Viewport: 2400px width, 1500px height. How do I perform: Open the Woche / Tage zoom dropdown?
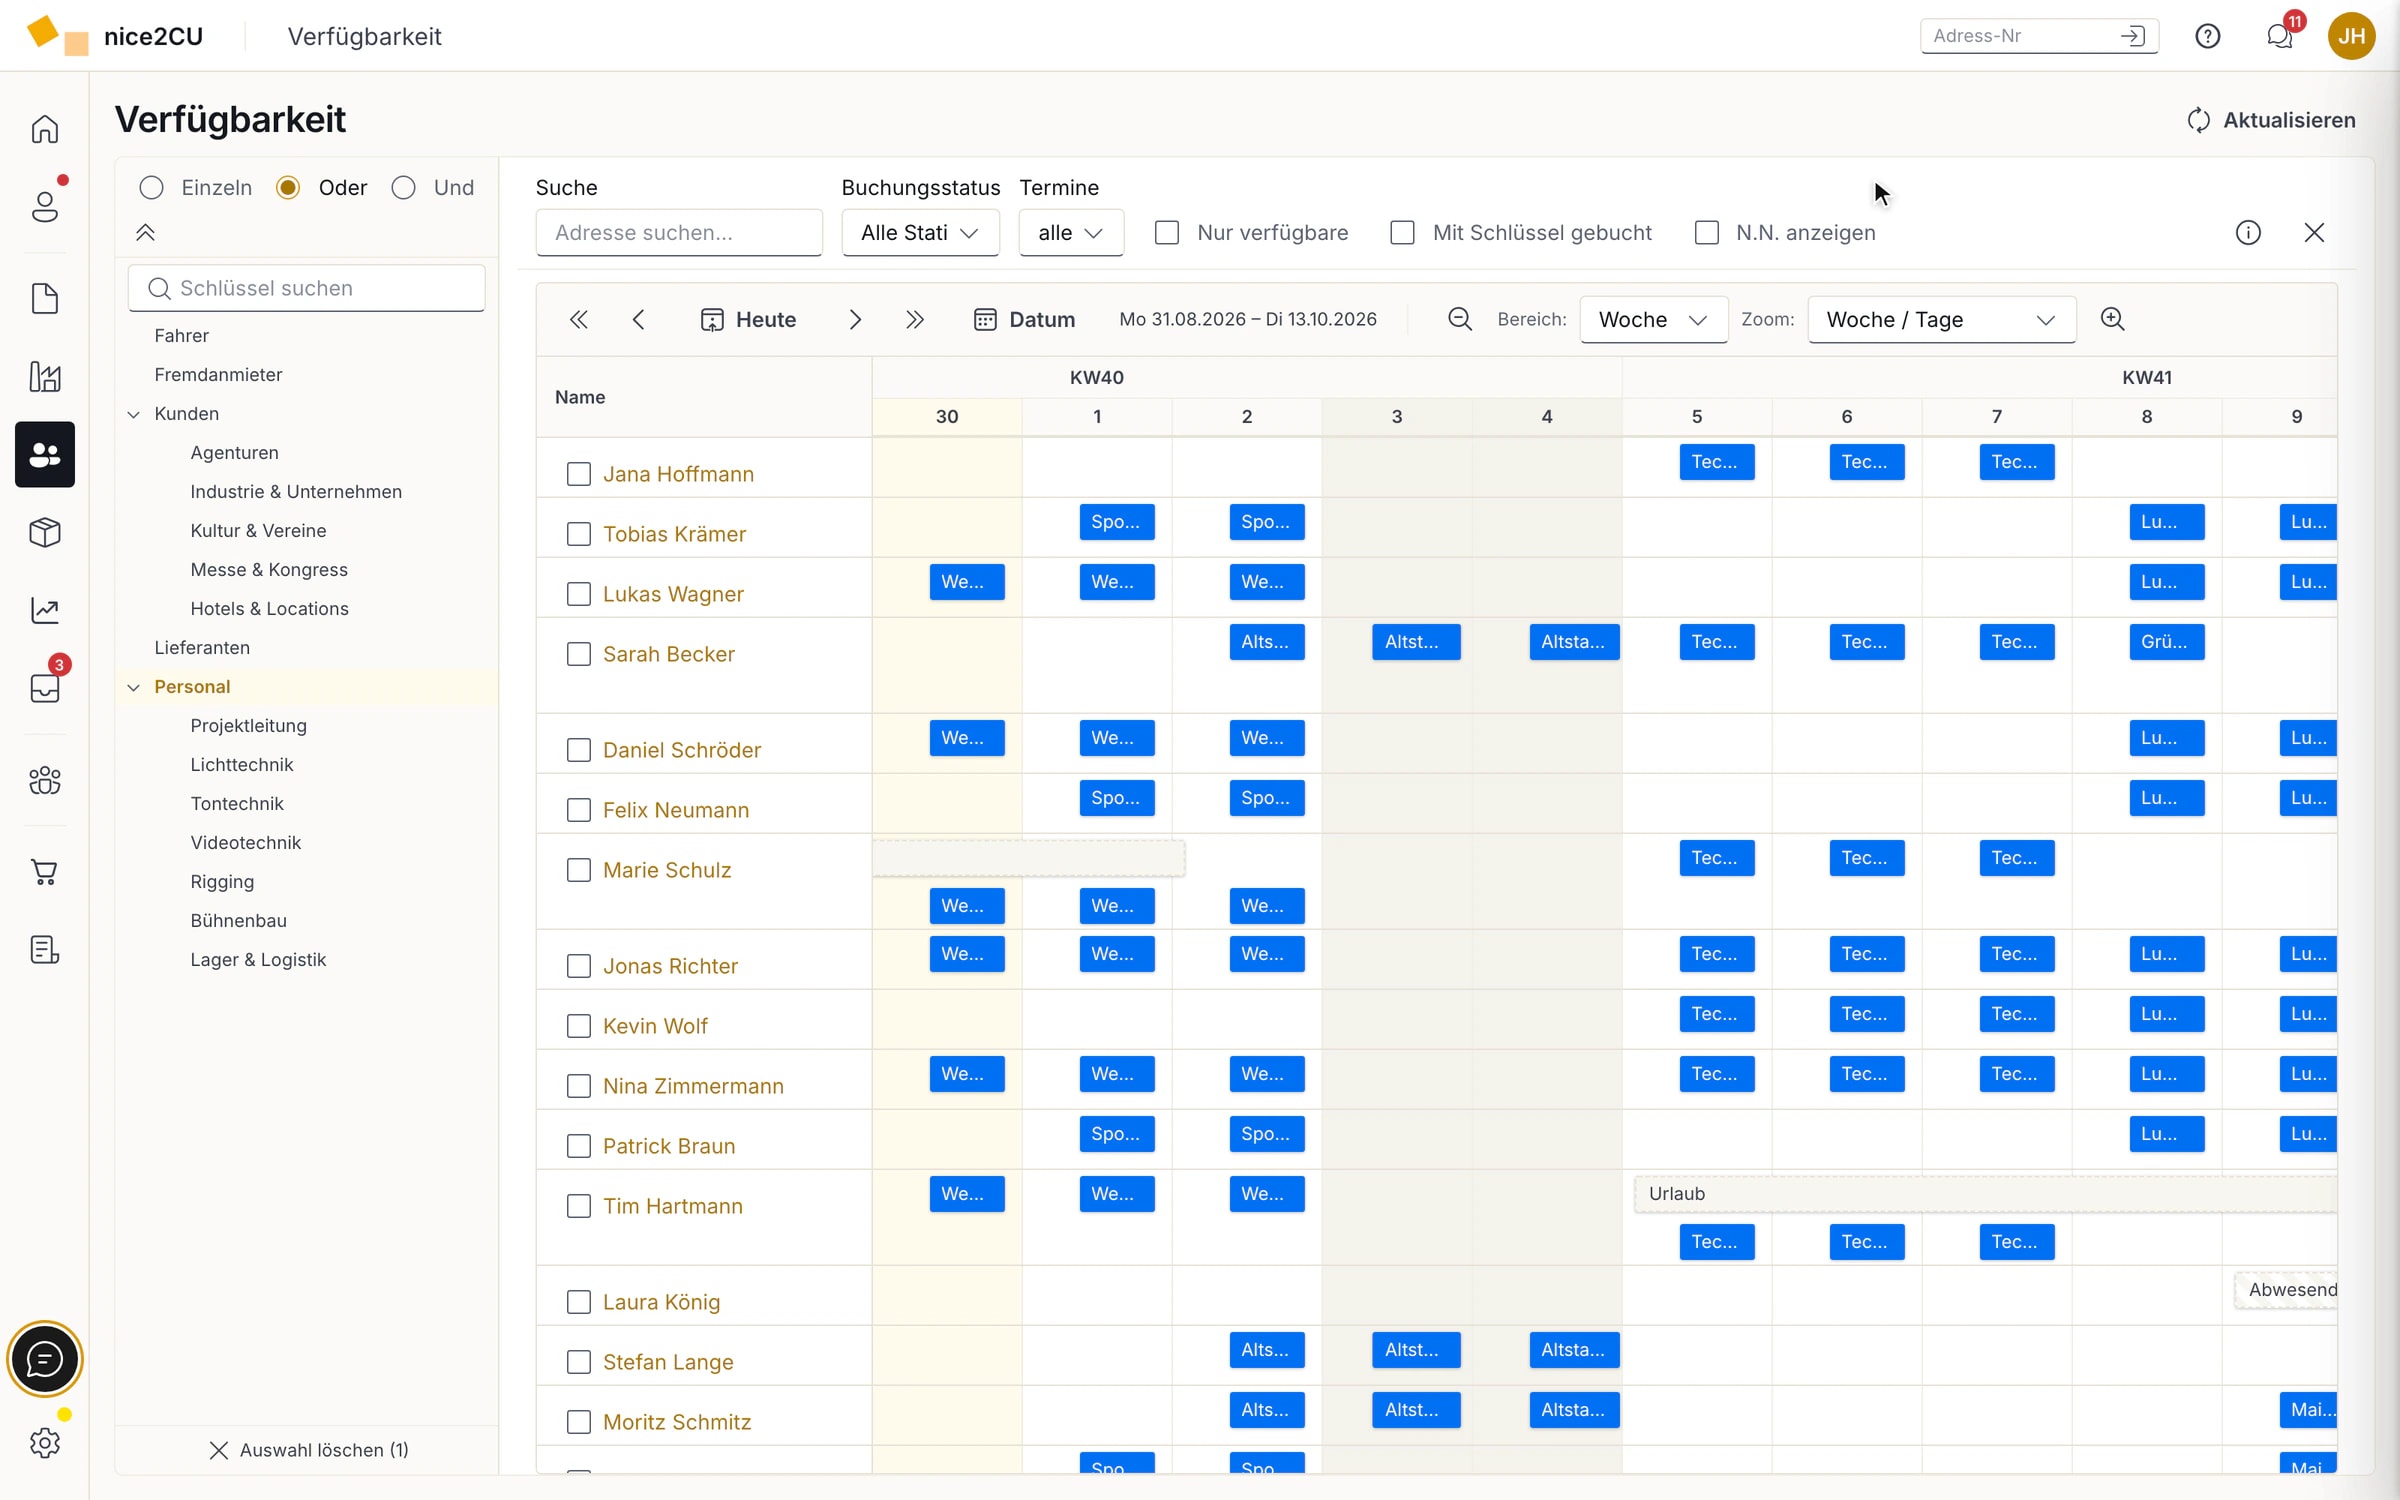(1940, 320)
